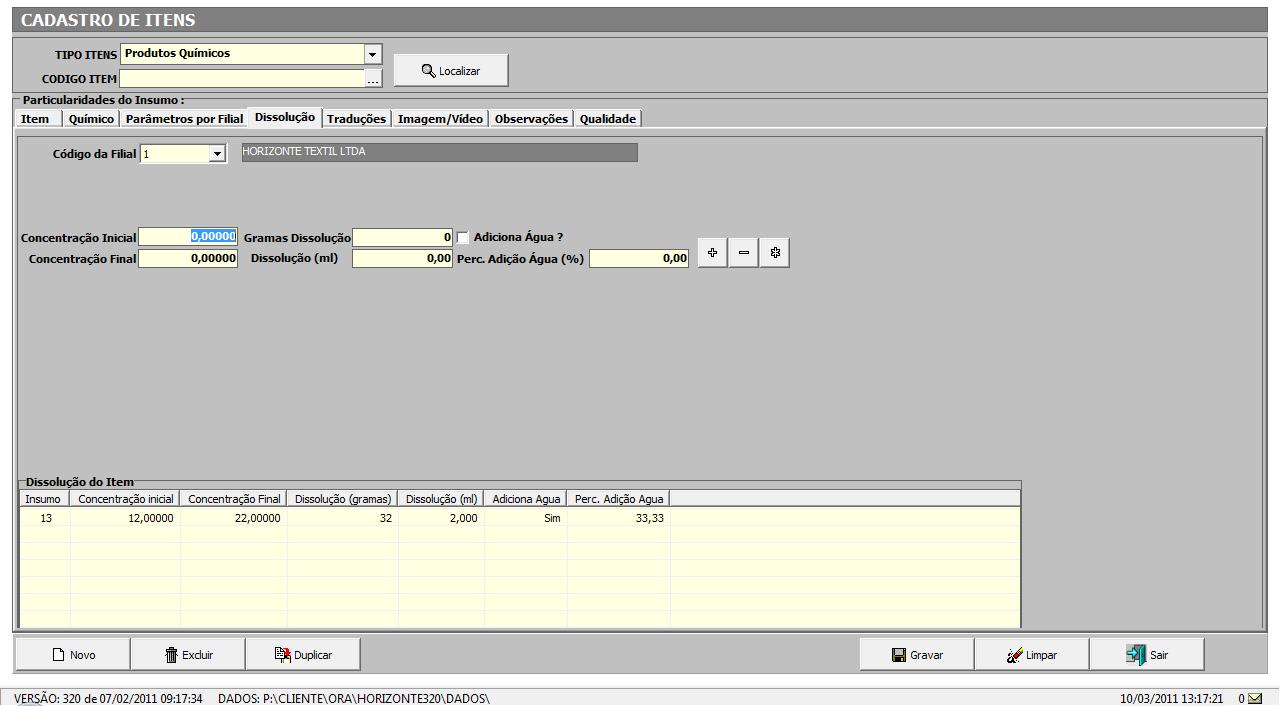
Task: Open the Parâmetros por Filial tab
Action: pyautogui.click(x=184, y=119)
